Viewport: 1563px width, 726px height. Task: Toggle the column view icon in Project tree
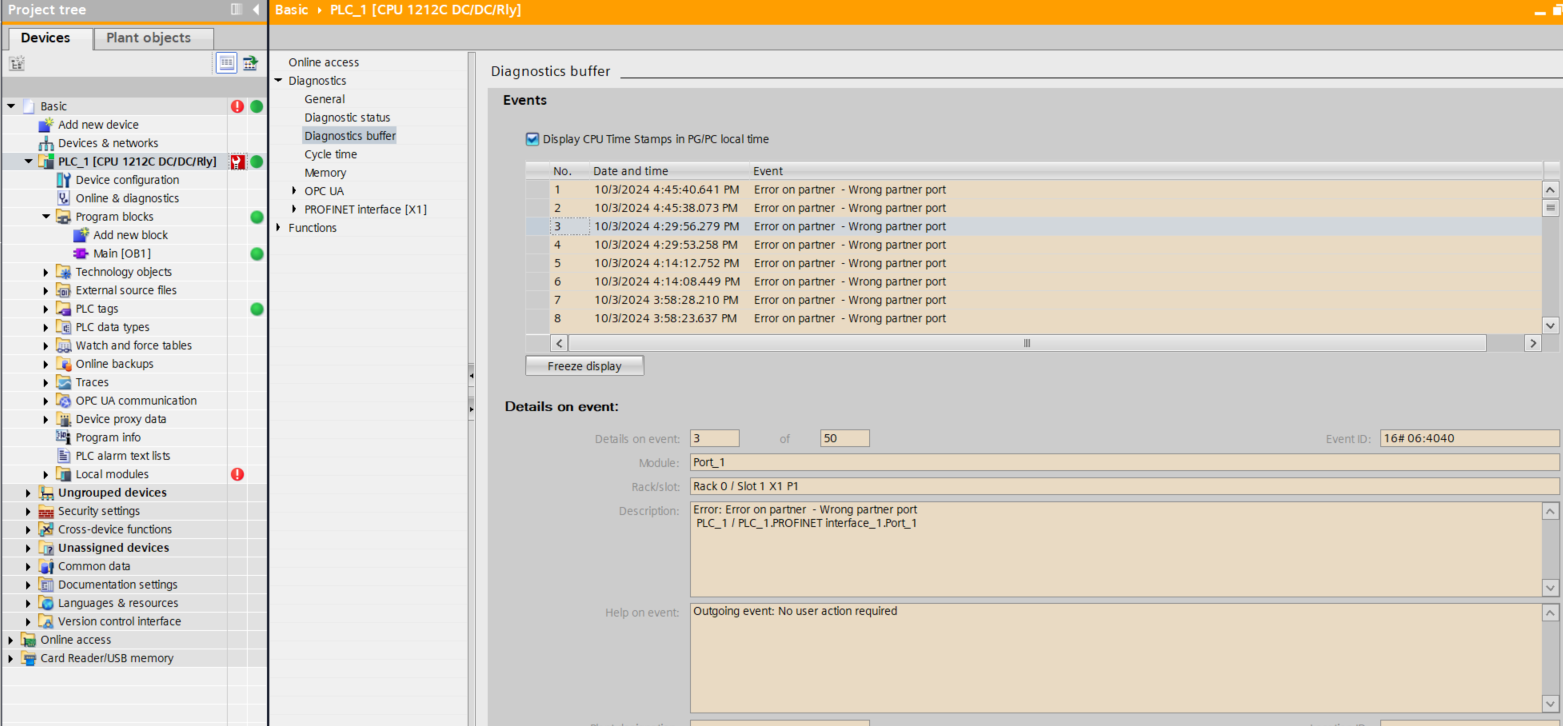pyautogui.click(x=227, y=63)
